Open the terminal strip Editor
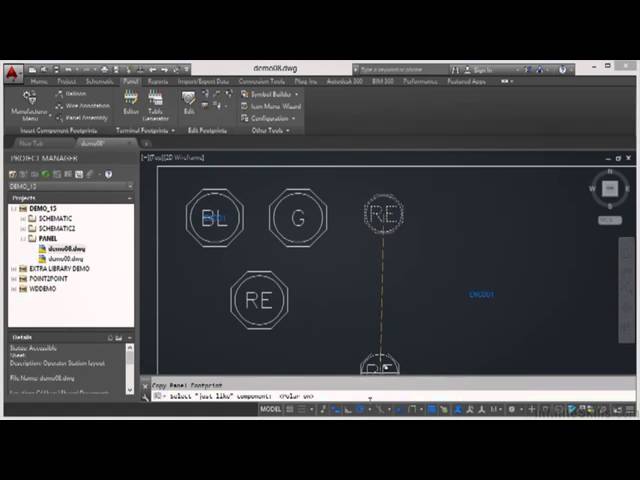Screen dimensions: 640x480 tap(131, 102)
